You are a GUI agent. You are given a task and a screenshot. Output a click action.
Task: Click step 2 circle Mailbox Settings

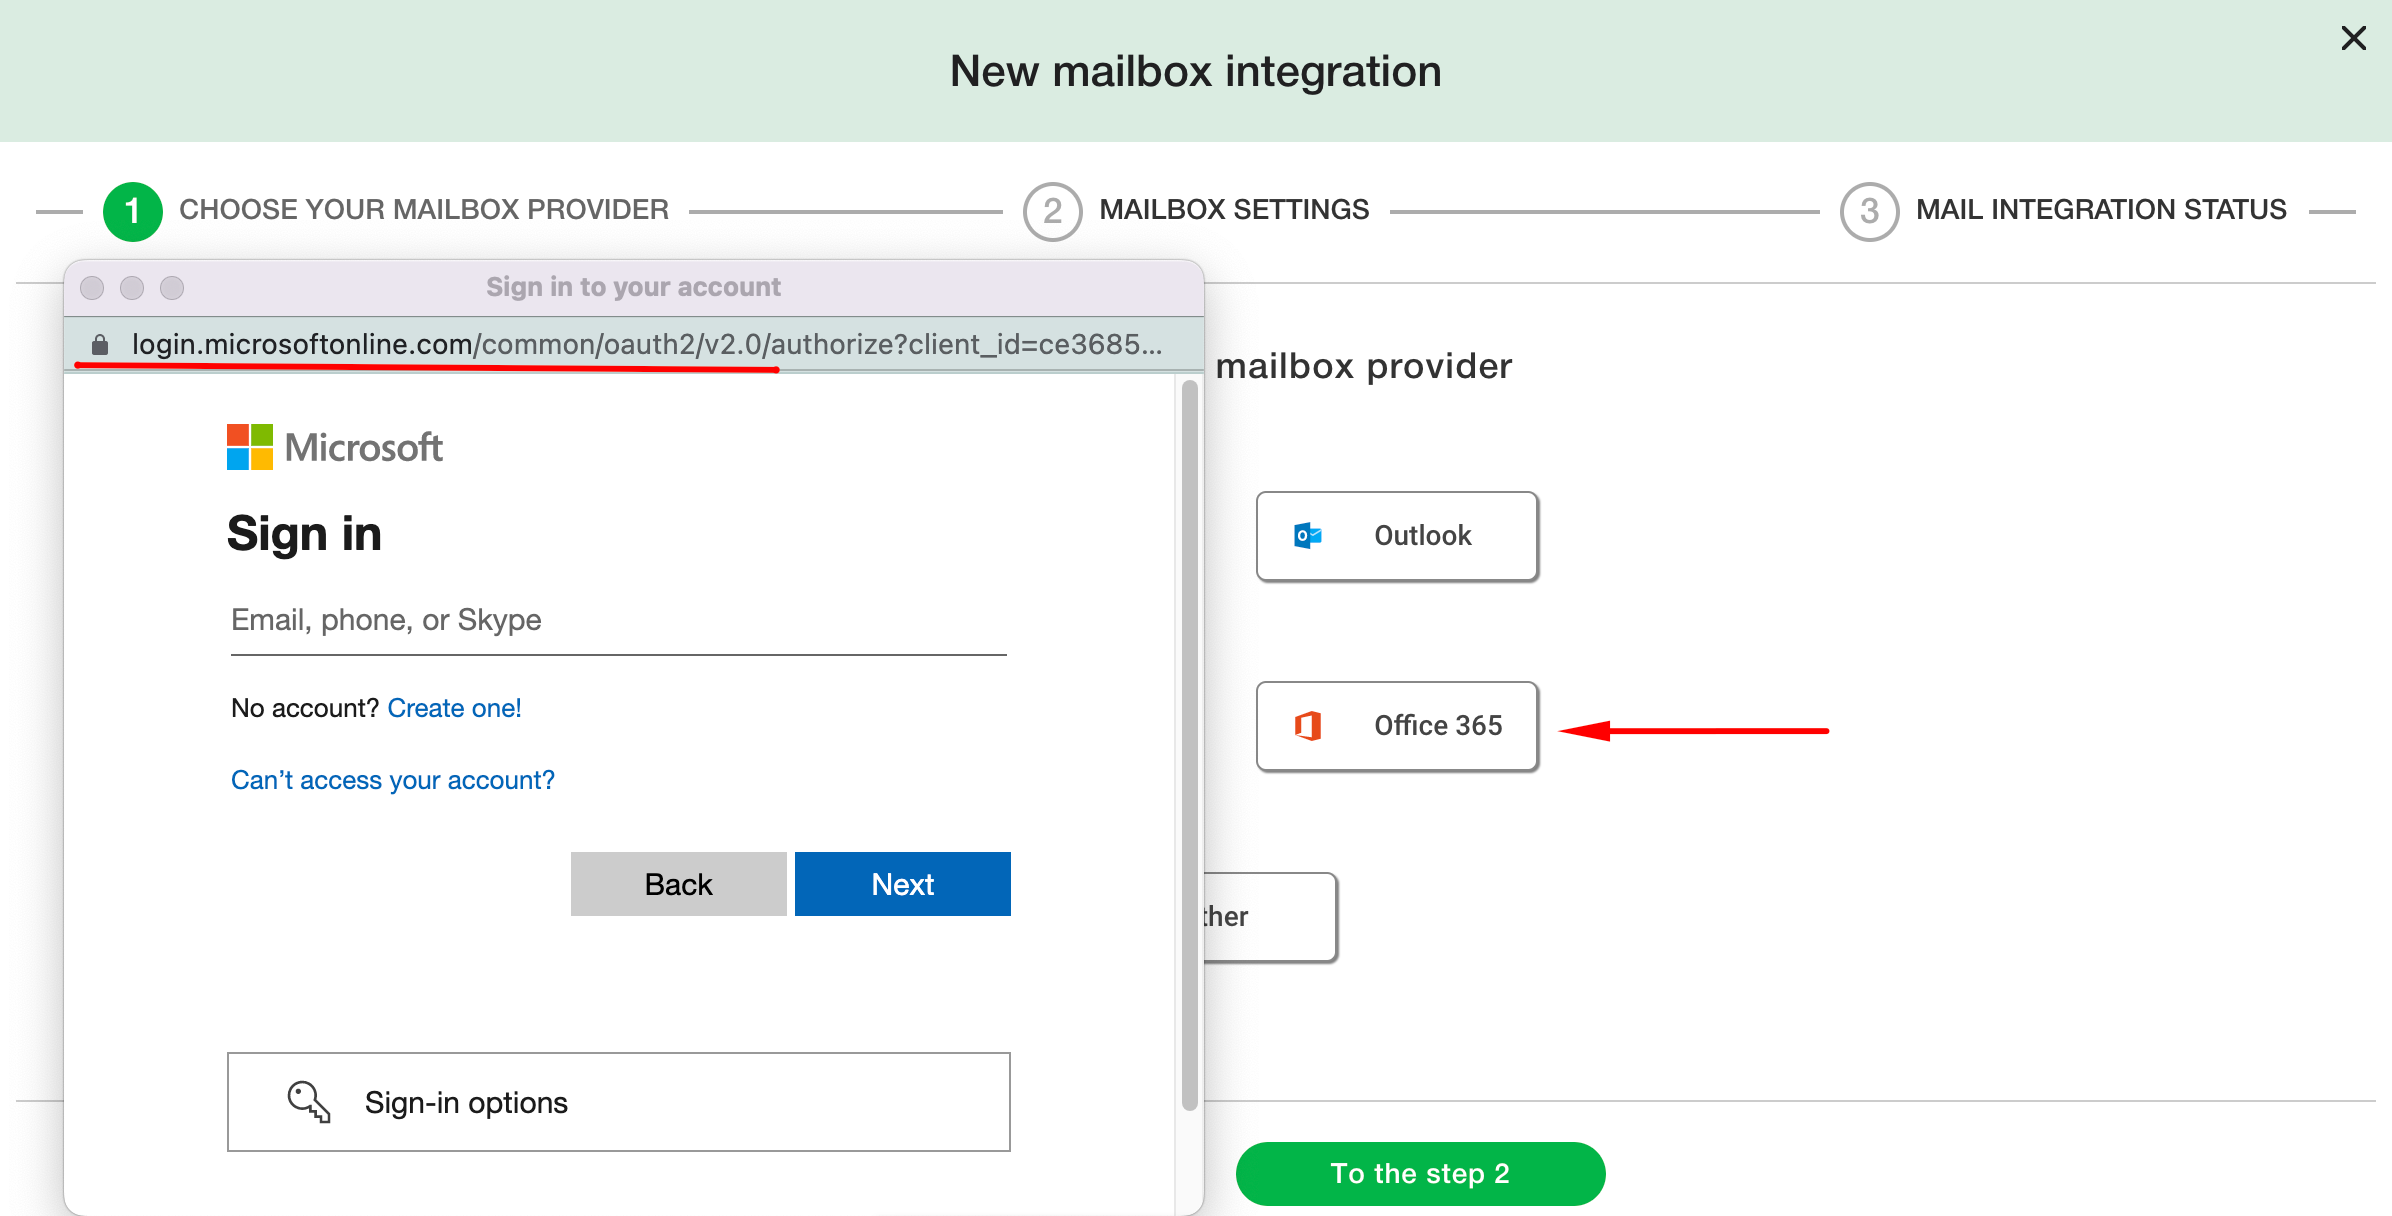[1052, 211]
